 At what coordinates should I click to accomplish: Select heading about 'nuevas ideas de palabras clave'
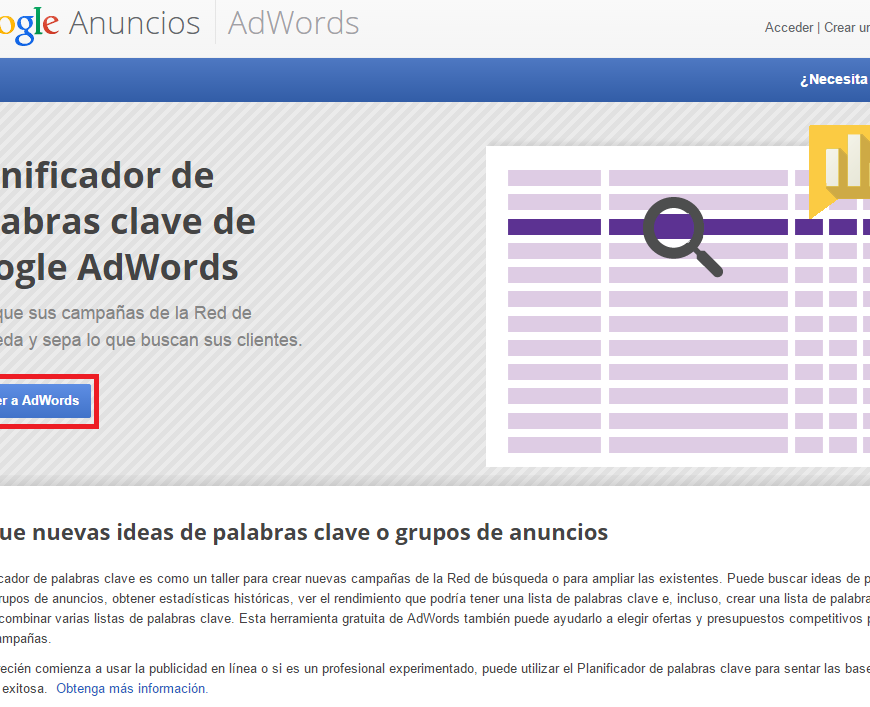click(304, 532)
